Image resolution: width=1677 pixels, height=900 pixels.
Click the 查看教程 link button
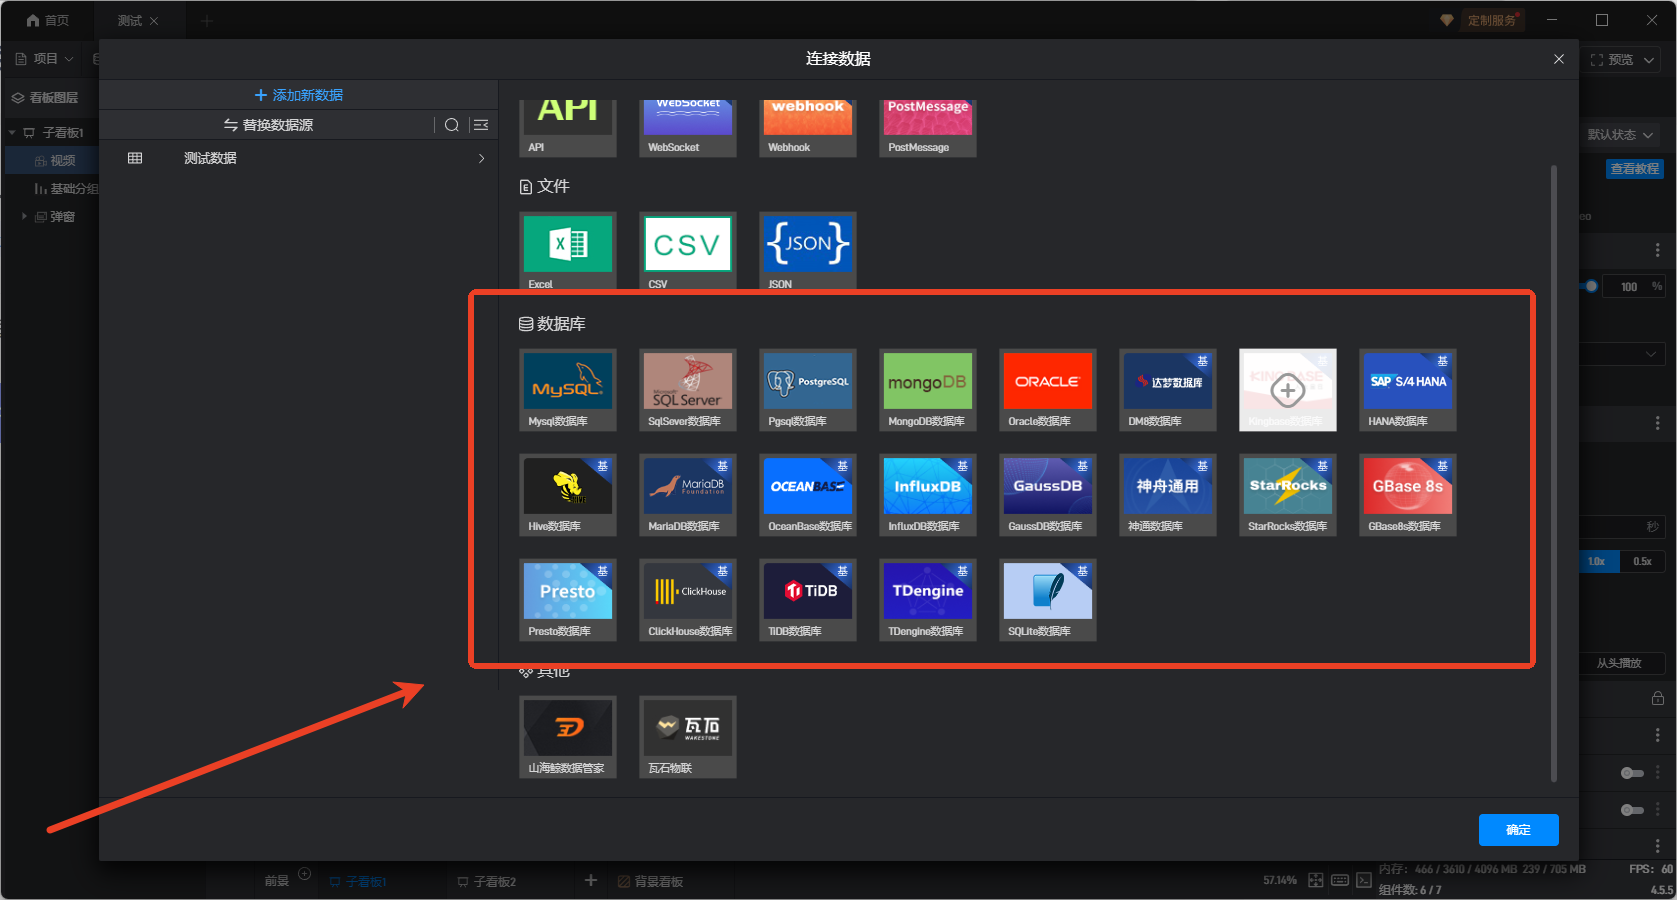click(x=1635, y=169)
